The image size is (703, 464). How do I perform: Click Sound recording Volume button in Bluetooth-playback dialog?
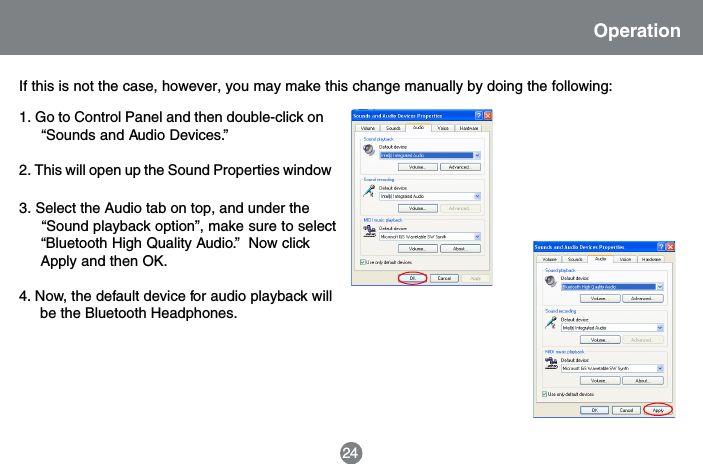tap(600, 340)
